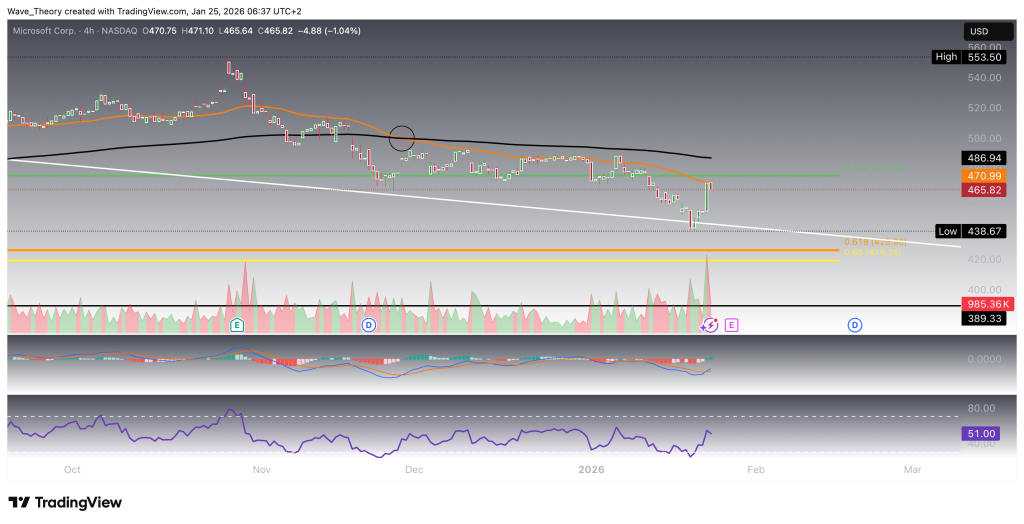Image resolution: width=1024 pixels, height=524 pixels.
Task: Click the black circle crossover annotation
Action: [x=402, y=138]
